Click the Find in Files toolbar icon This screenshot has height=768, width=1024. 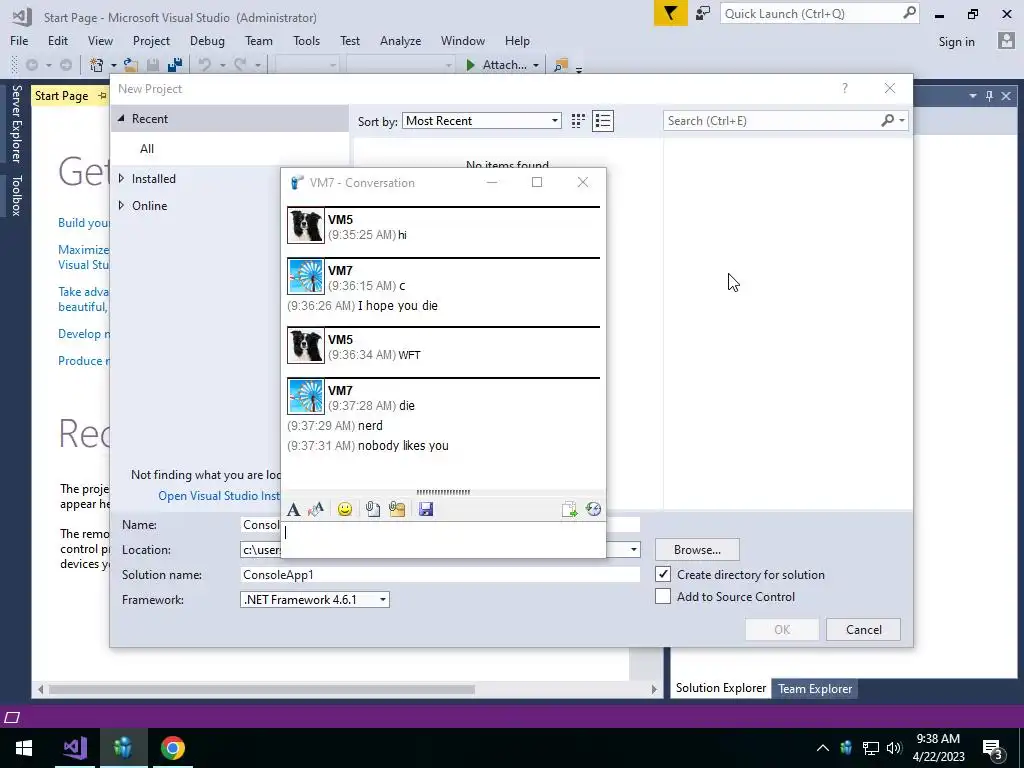tap(560, 65)
